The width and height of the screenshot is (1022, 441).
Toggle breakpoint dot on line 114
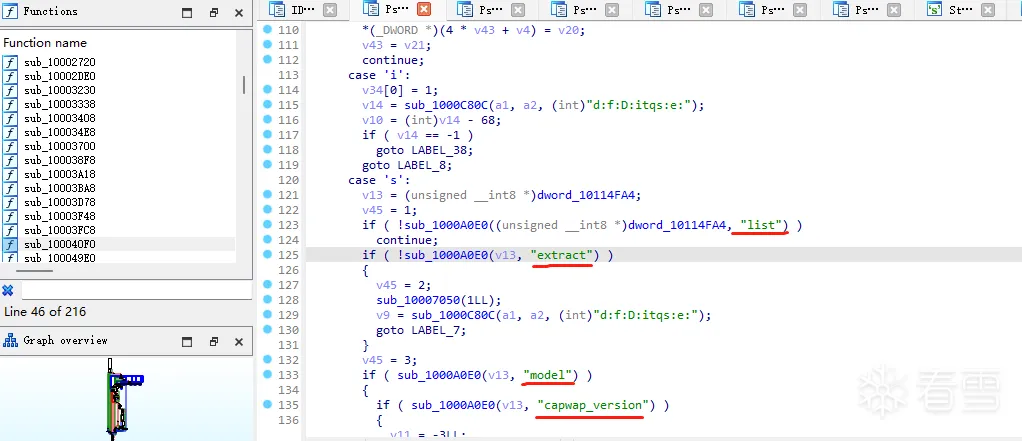tap(267, 89)
